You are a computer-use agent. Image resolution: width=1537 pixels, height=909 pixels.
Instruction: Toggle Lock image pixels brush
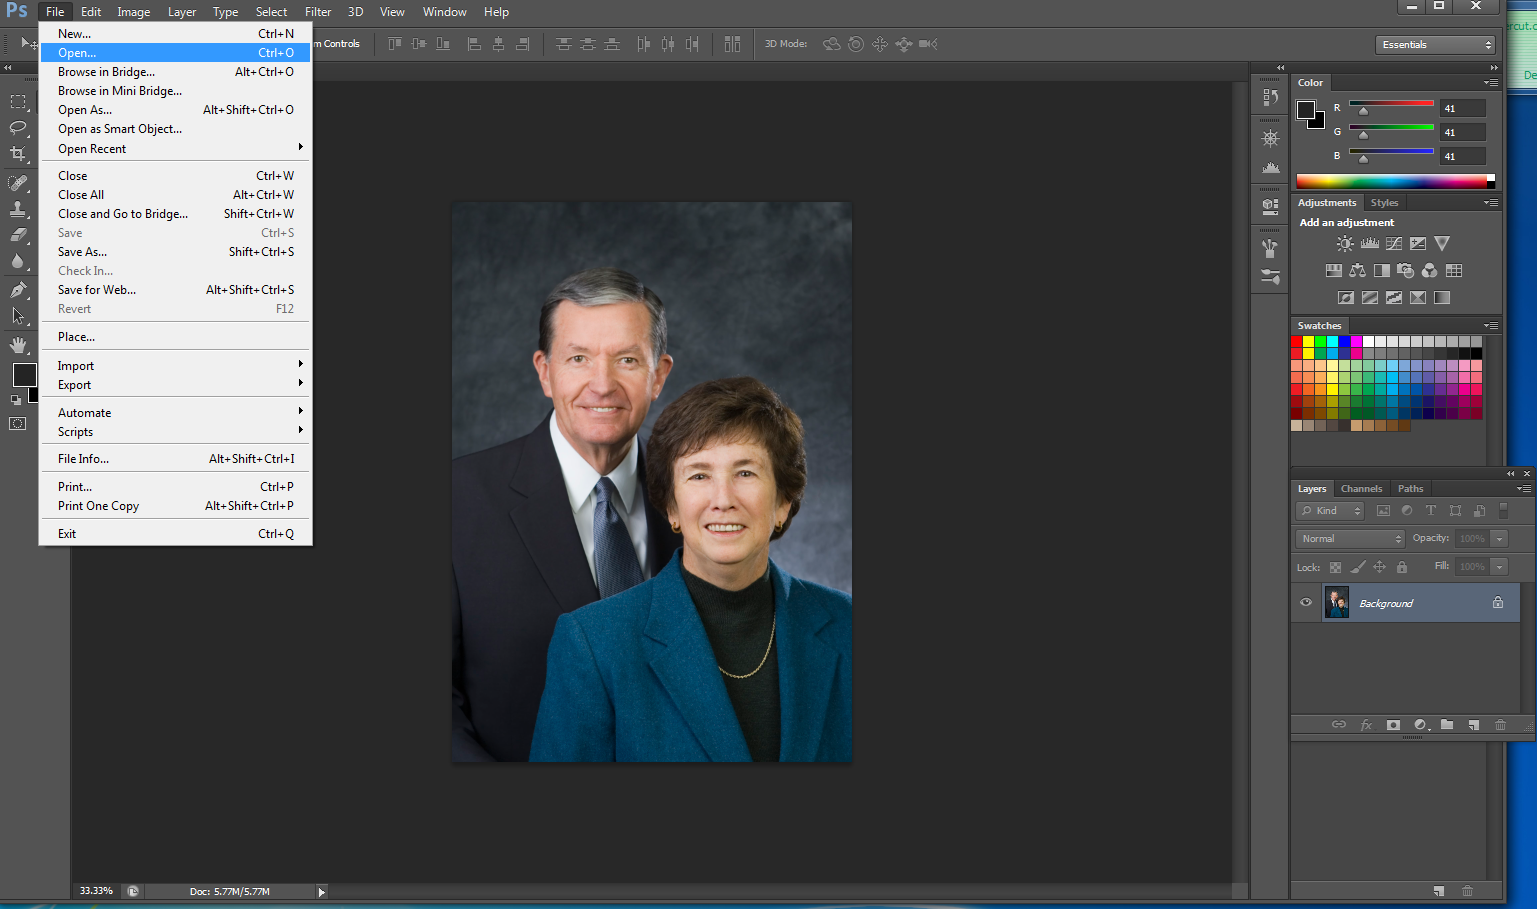(x=1357, y=567)
